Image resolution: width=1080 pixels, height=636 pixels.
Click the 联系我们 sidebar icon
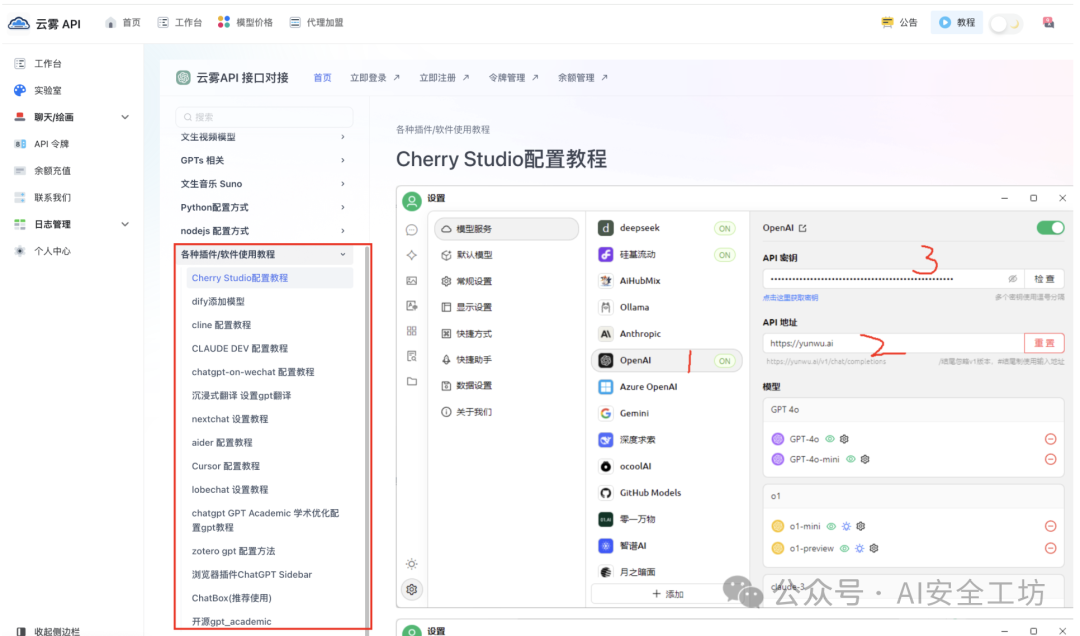[20, 198]
